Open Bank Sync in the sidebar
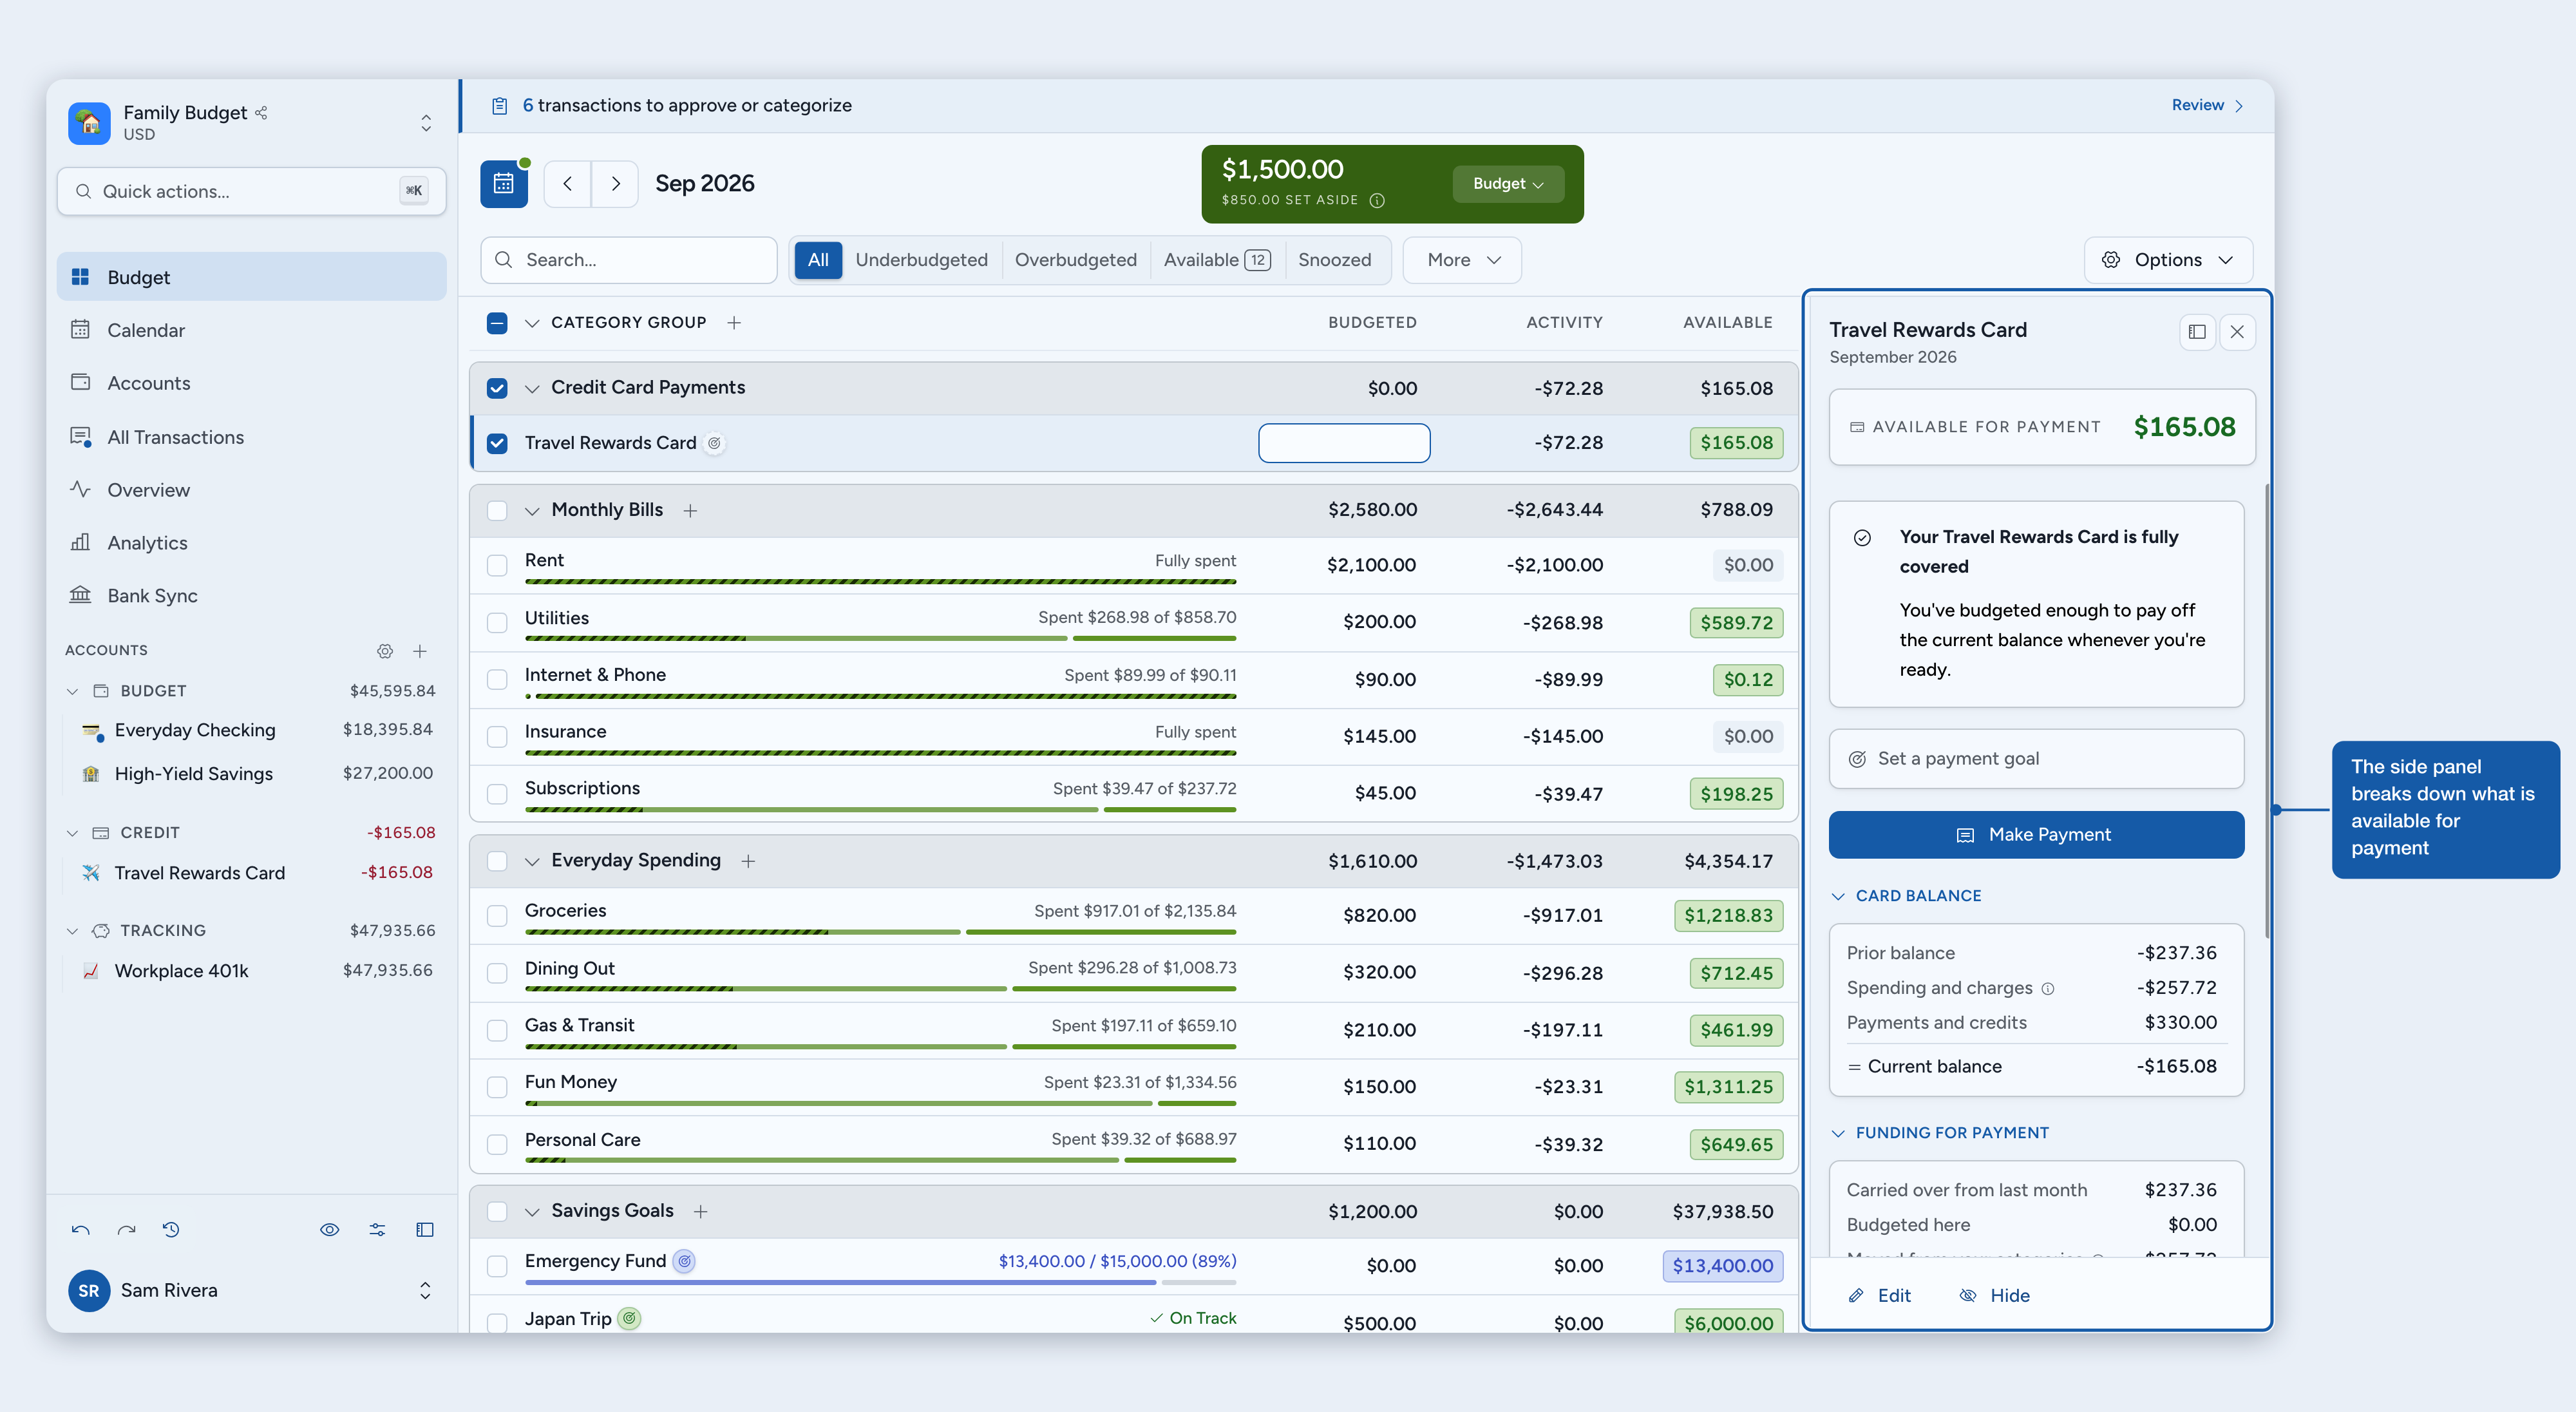This screenshot has width=2576, height=1412. click(x=251, y=596)
